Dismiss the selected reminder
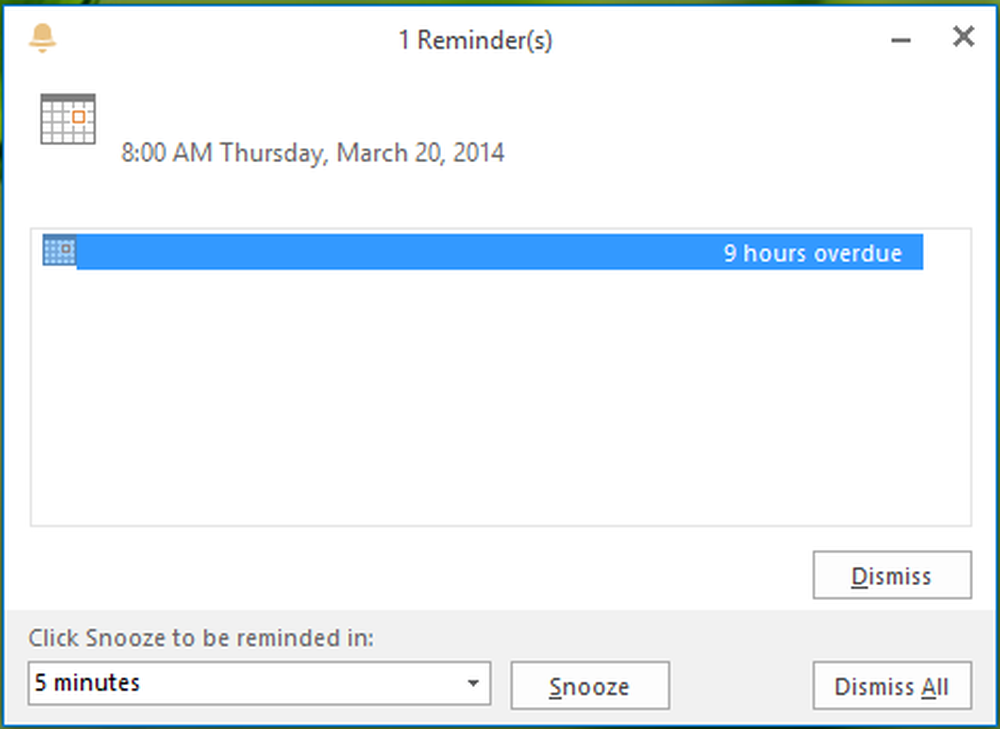The image size is (1000, 729). click(891, 576)
